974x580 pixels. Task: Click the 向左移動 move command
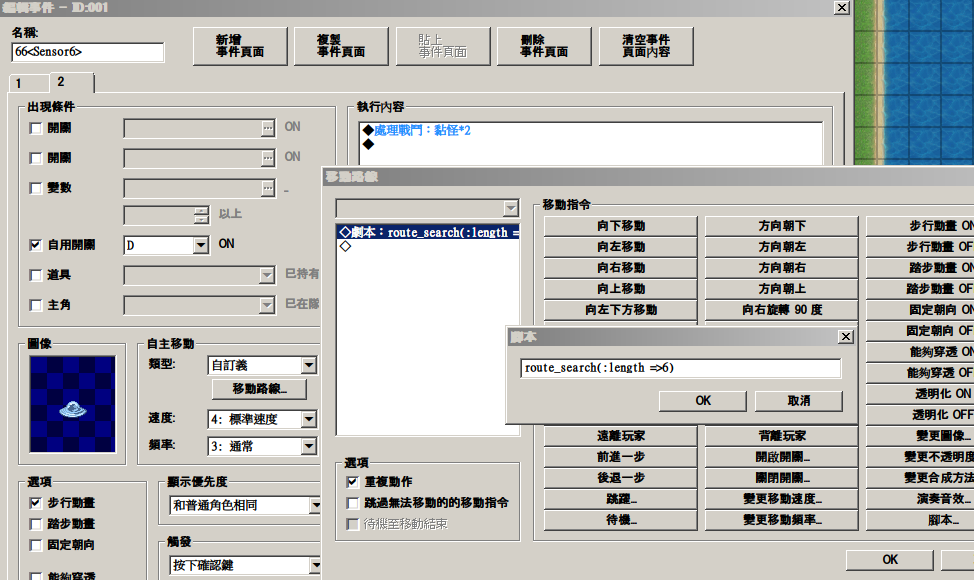621,247
